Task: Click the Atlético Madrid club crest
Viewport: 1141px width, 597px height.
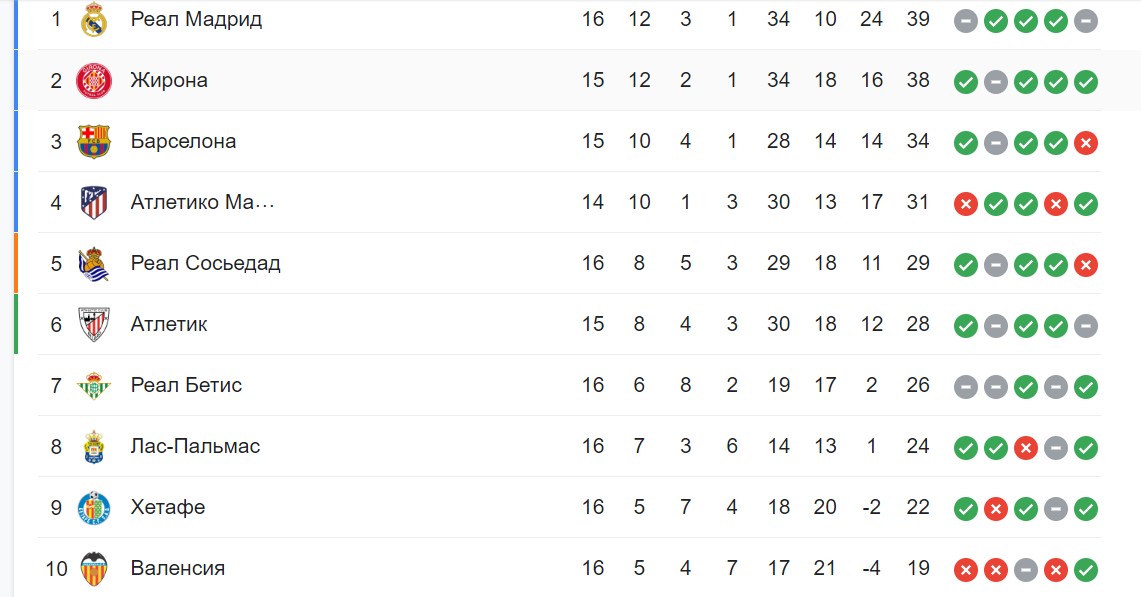Action: click(94, 203)
